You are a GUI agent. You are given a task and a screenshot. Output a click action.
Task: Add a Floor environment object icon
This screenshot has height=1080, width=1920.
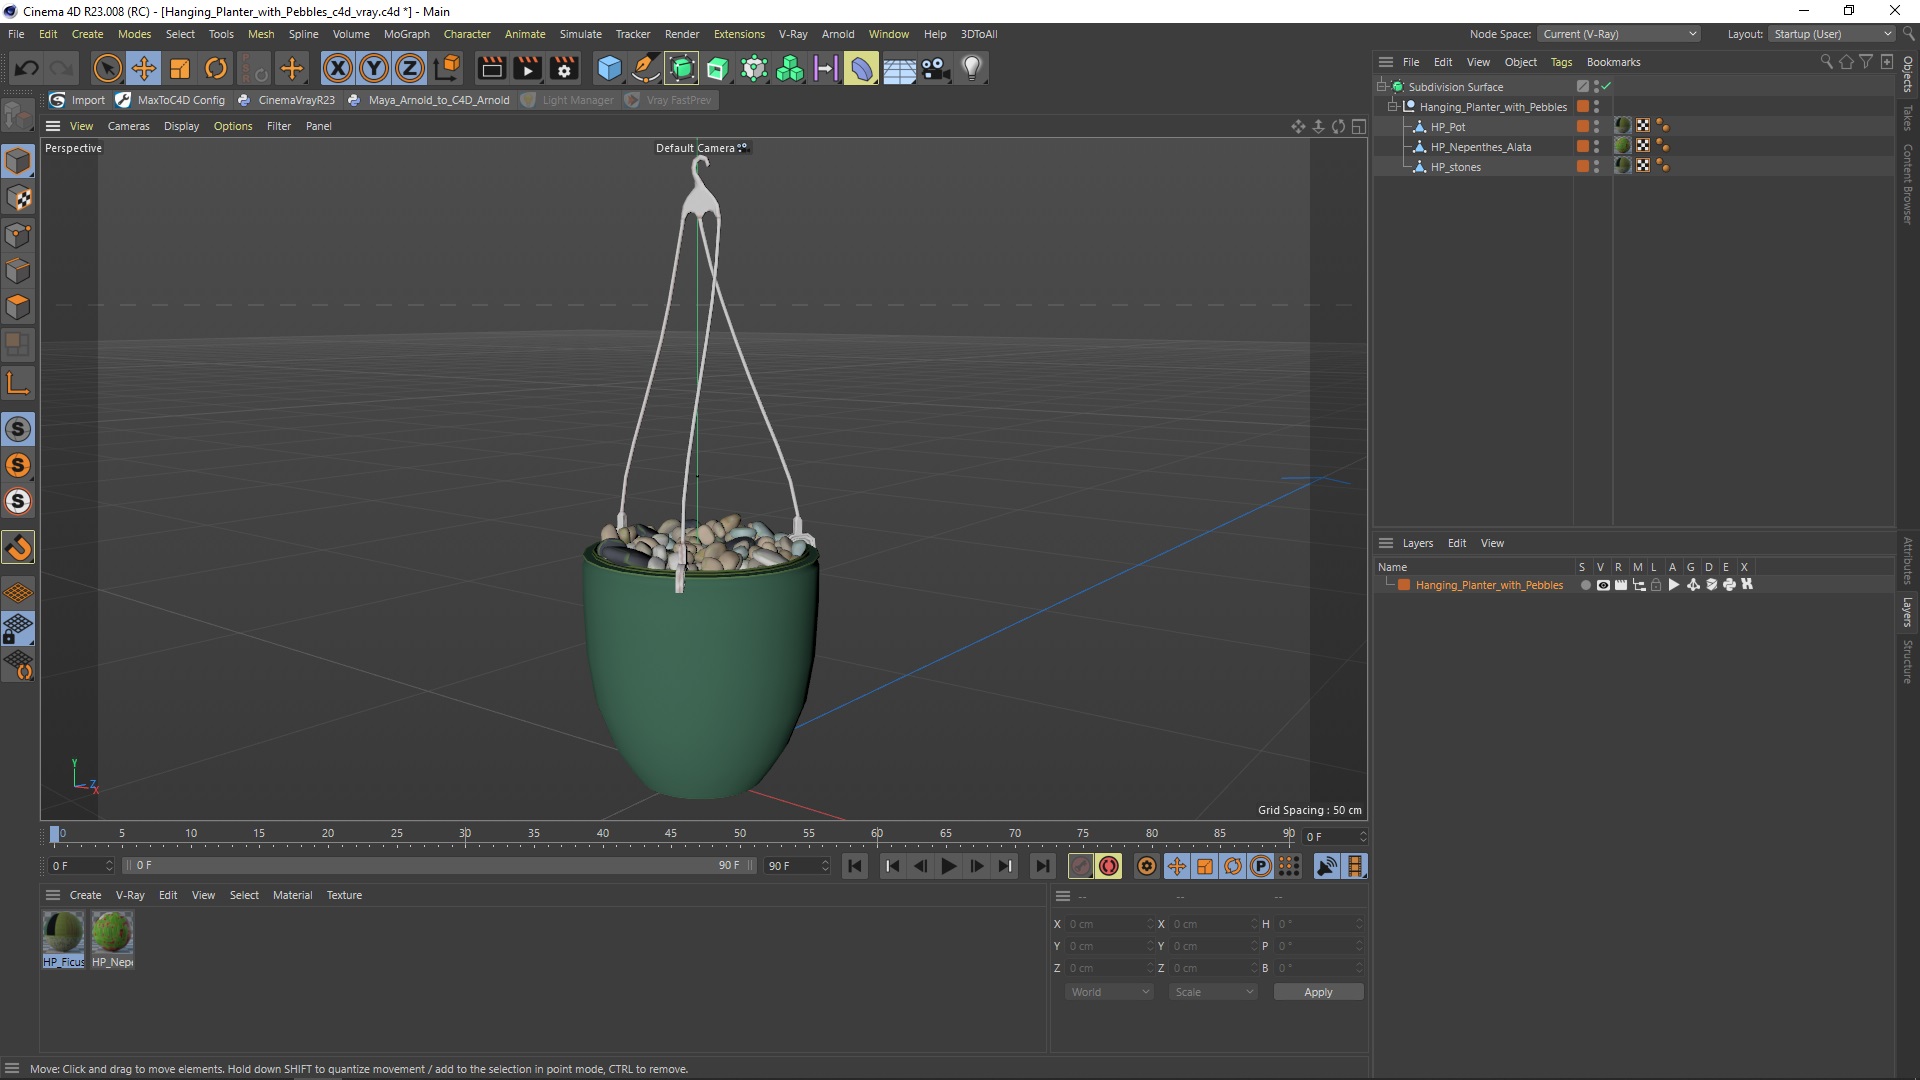[x=899, y=68]
